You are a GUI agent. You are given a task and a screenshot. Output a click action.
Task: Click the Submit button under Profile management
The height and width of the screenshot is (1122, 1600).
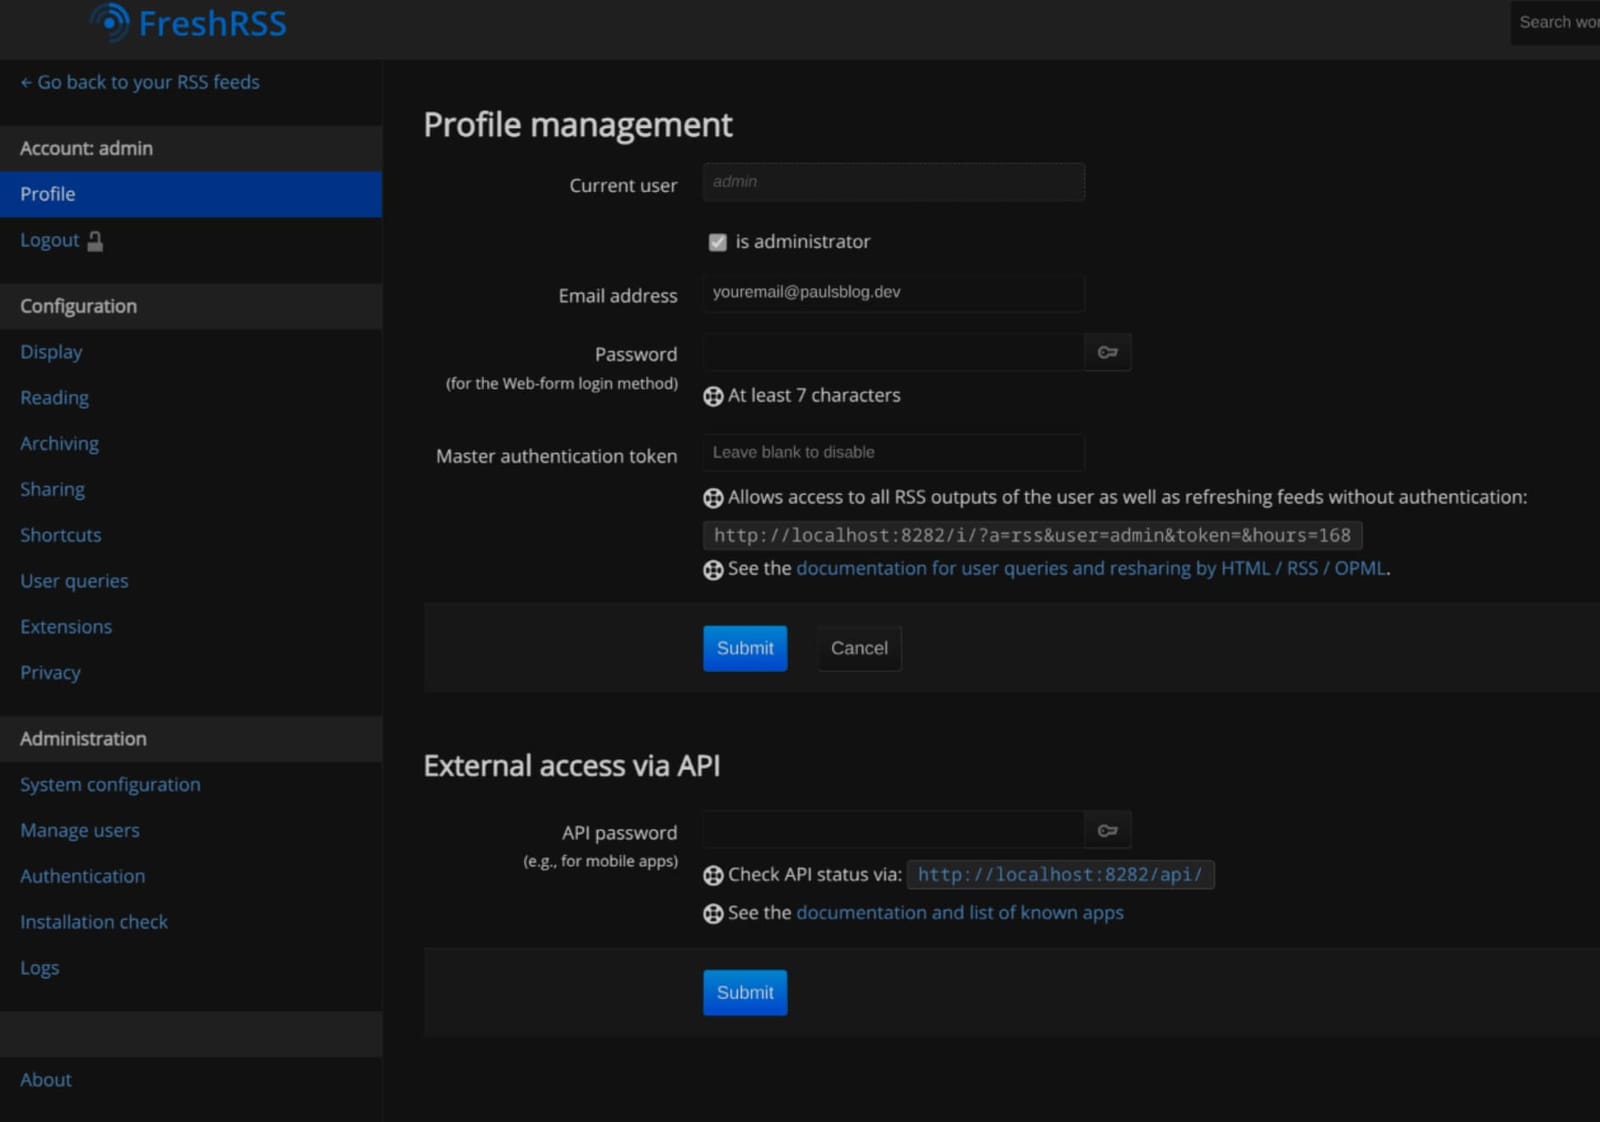(x=744, y=648)
